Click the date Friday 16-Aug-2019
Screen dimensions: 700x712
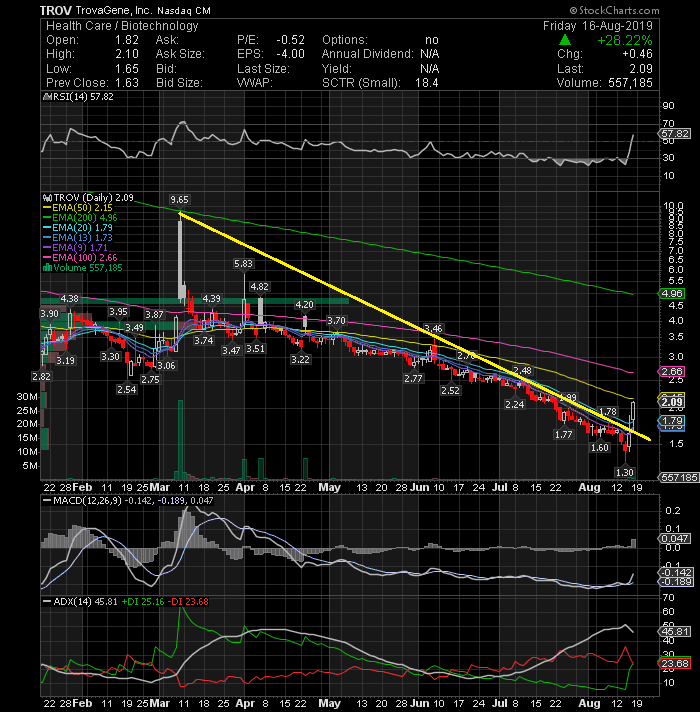(x=597, y=26)
